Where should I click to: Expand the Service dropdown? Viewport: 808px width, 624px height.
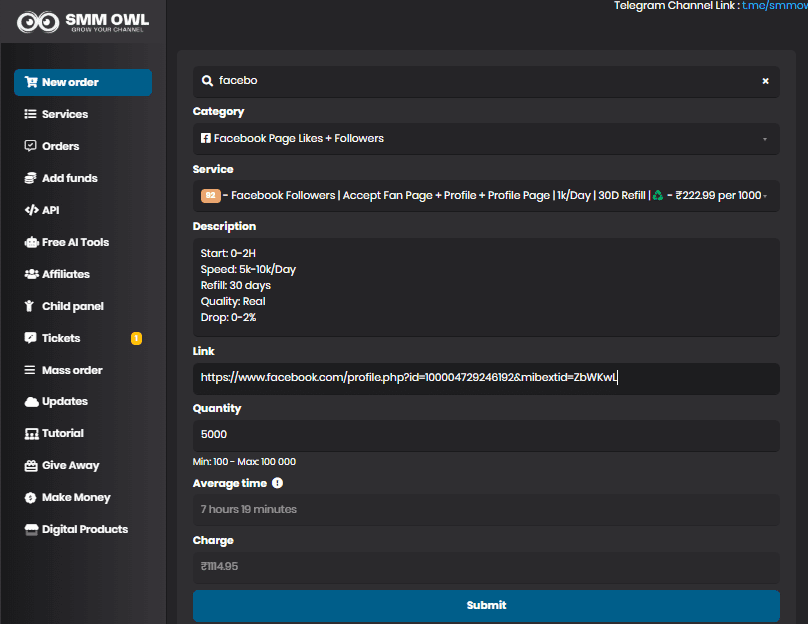click(x=485, y=196)
